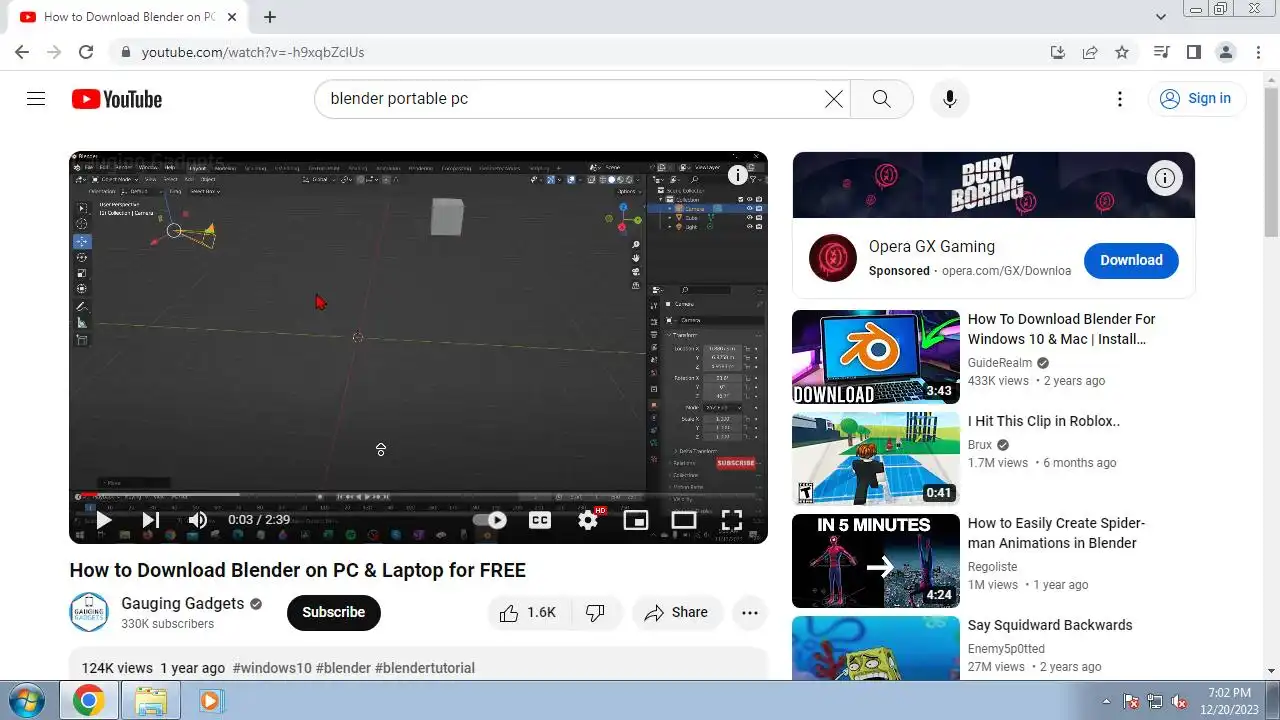This screenshot has width=1280, height=720.
Task: Toggle autoplay switch in player
Action: tap(490, 520)
